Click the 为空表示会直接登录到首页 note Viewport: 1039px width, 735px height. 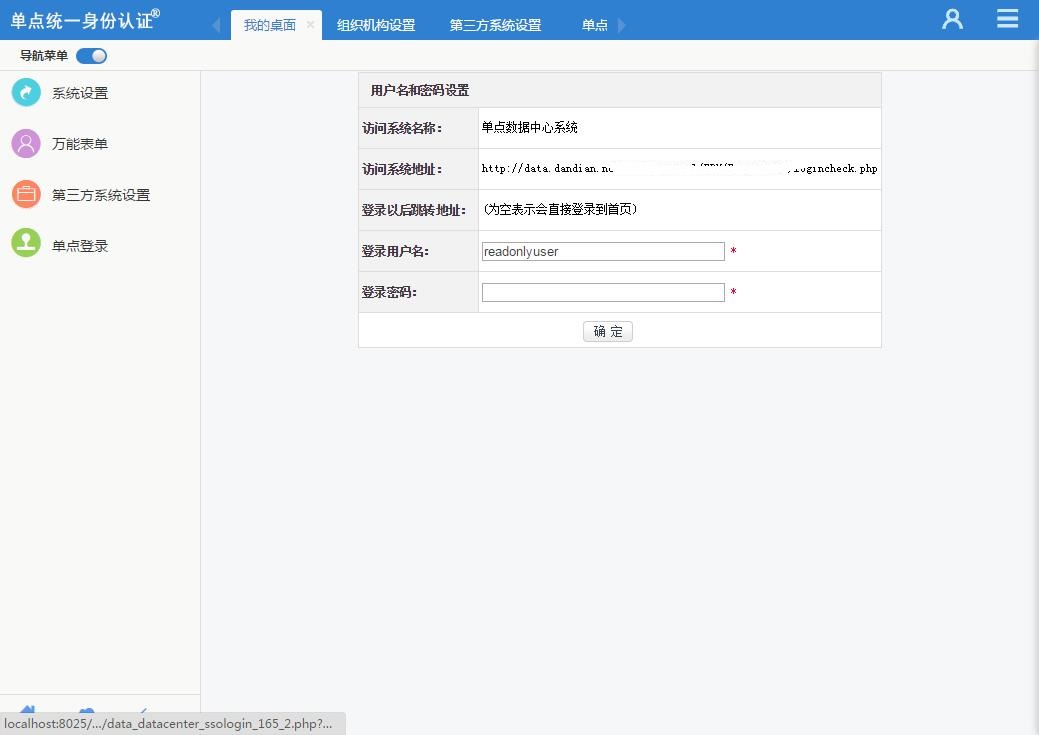point(560,209)
